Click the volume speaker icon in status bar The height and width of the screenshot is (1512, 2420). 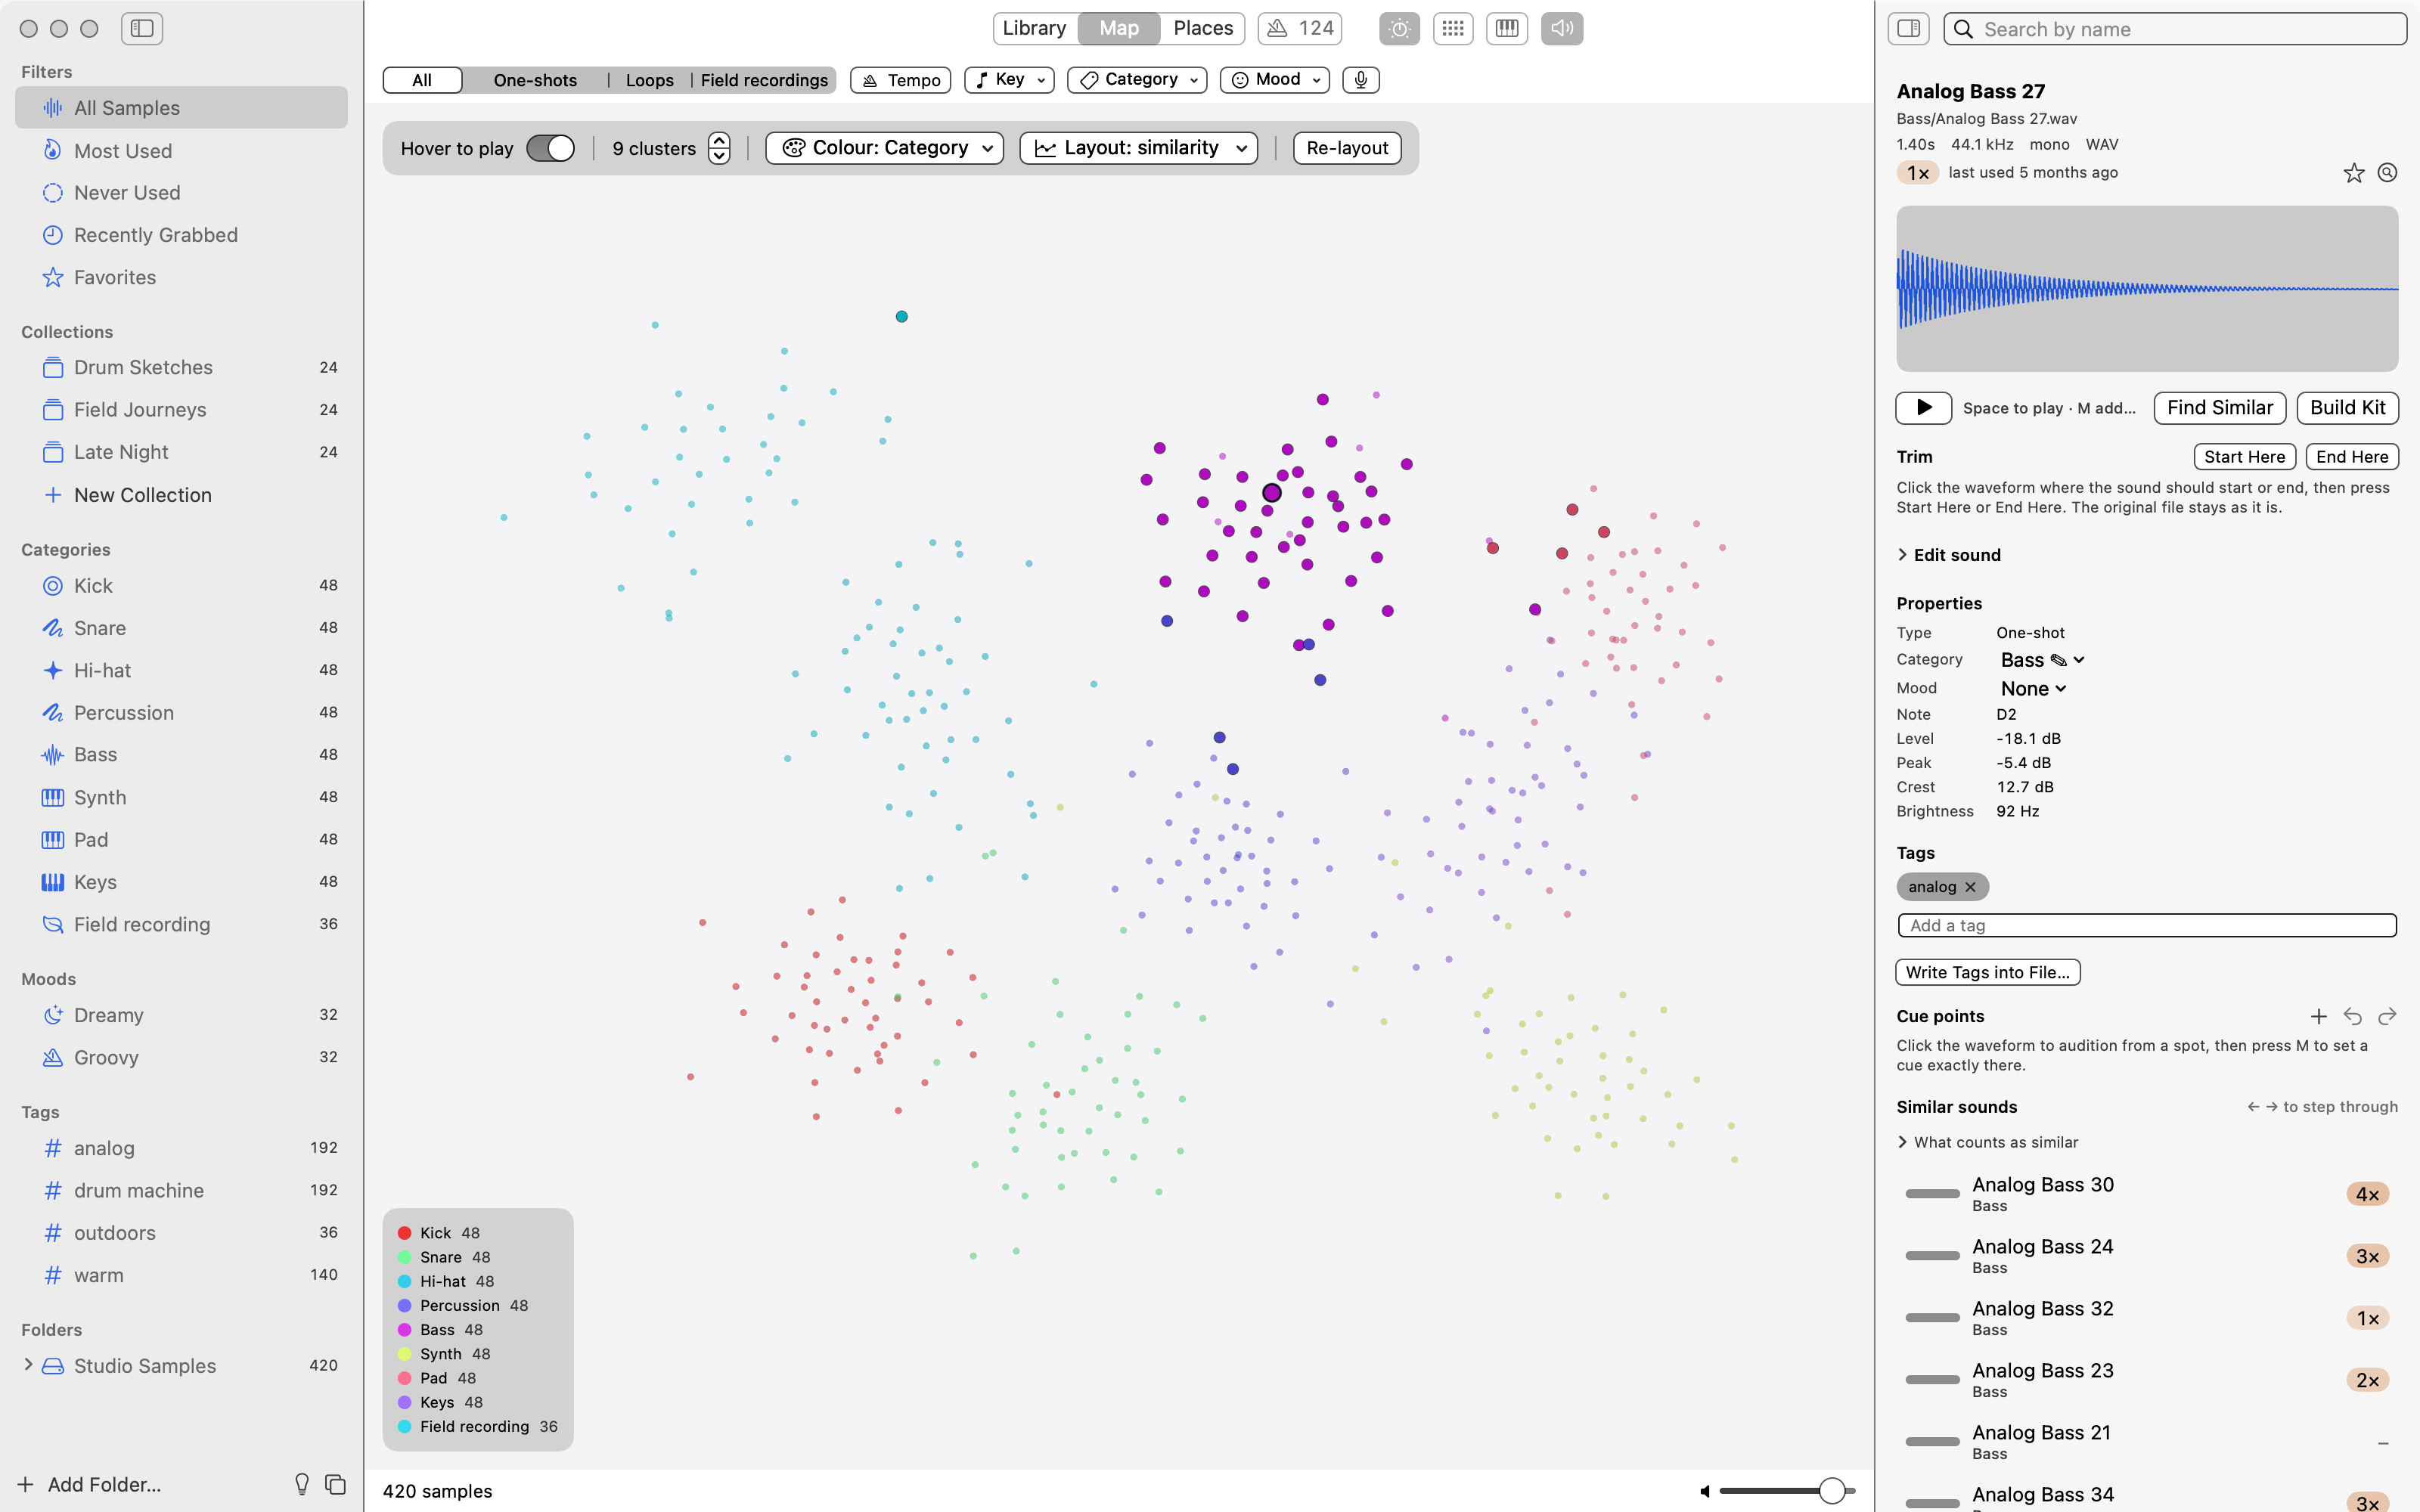[1705, 1491]
